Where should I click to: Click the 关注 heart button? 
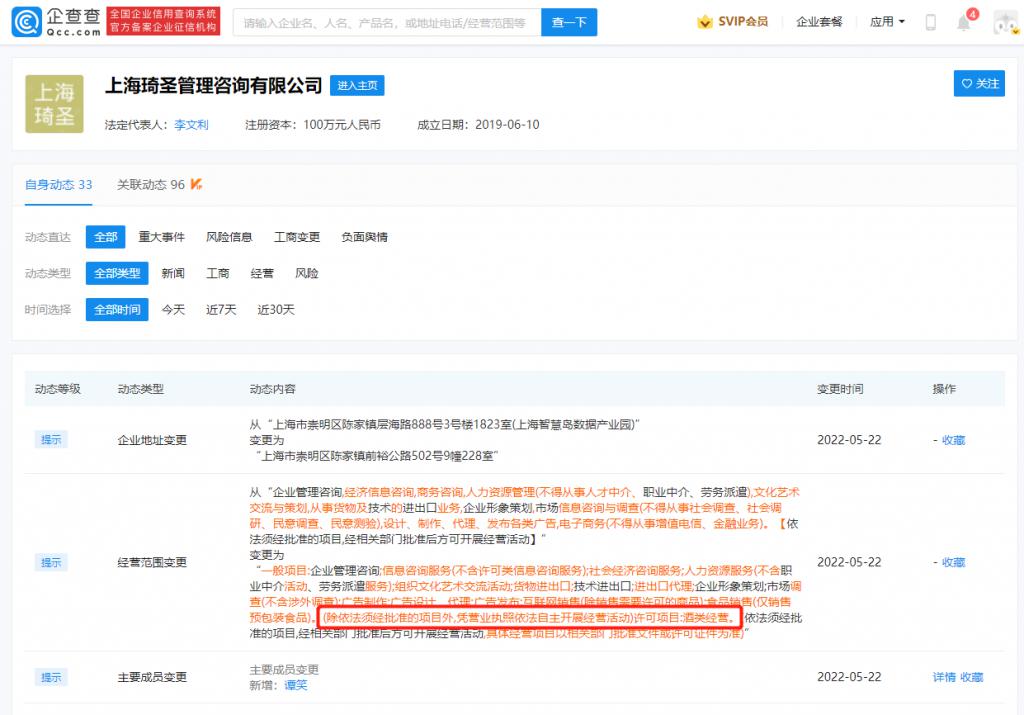979,84
